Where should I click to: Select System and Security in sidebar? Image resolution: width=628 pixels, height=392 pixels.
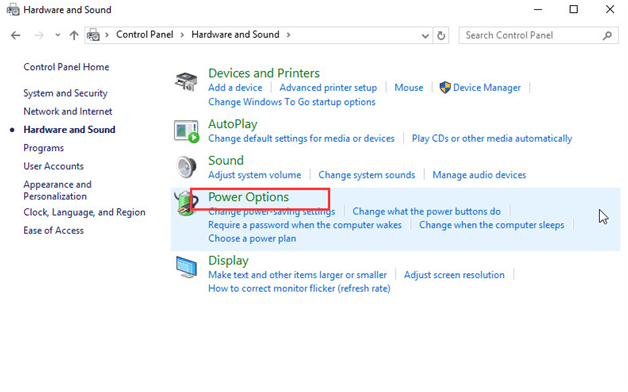coord(65,93)
